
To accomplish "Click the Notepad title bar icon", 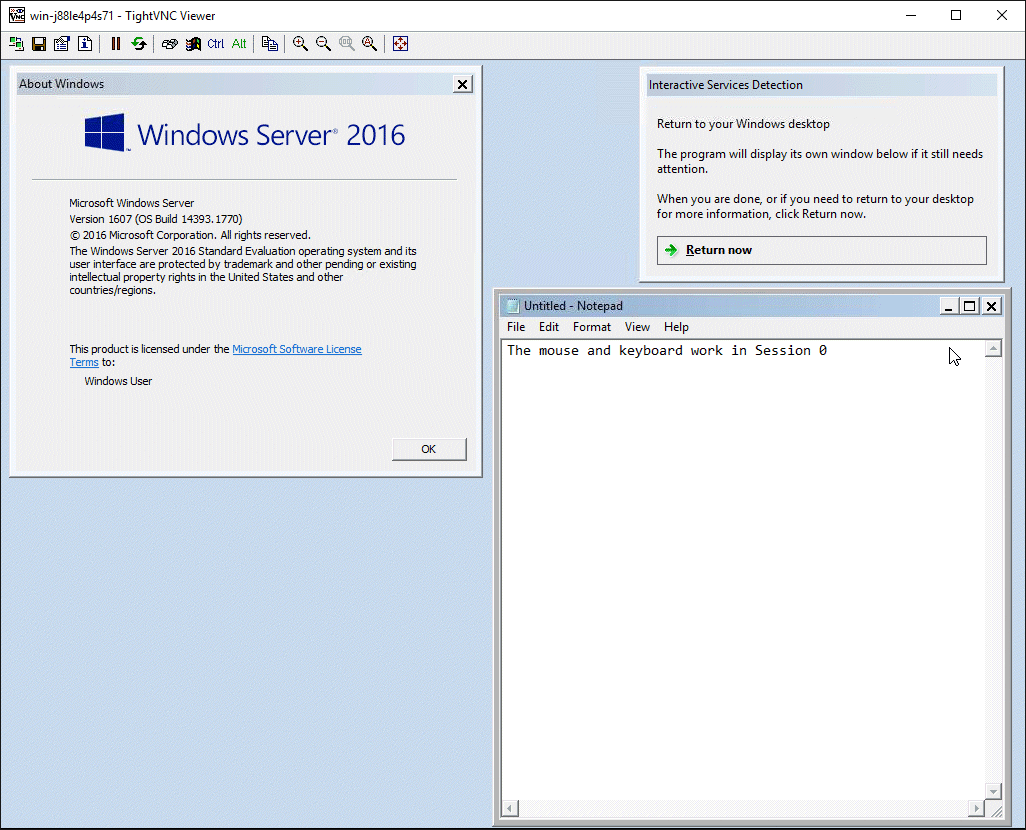I will [x=513, y=306].
